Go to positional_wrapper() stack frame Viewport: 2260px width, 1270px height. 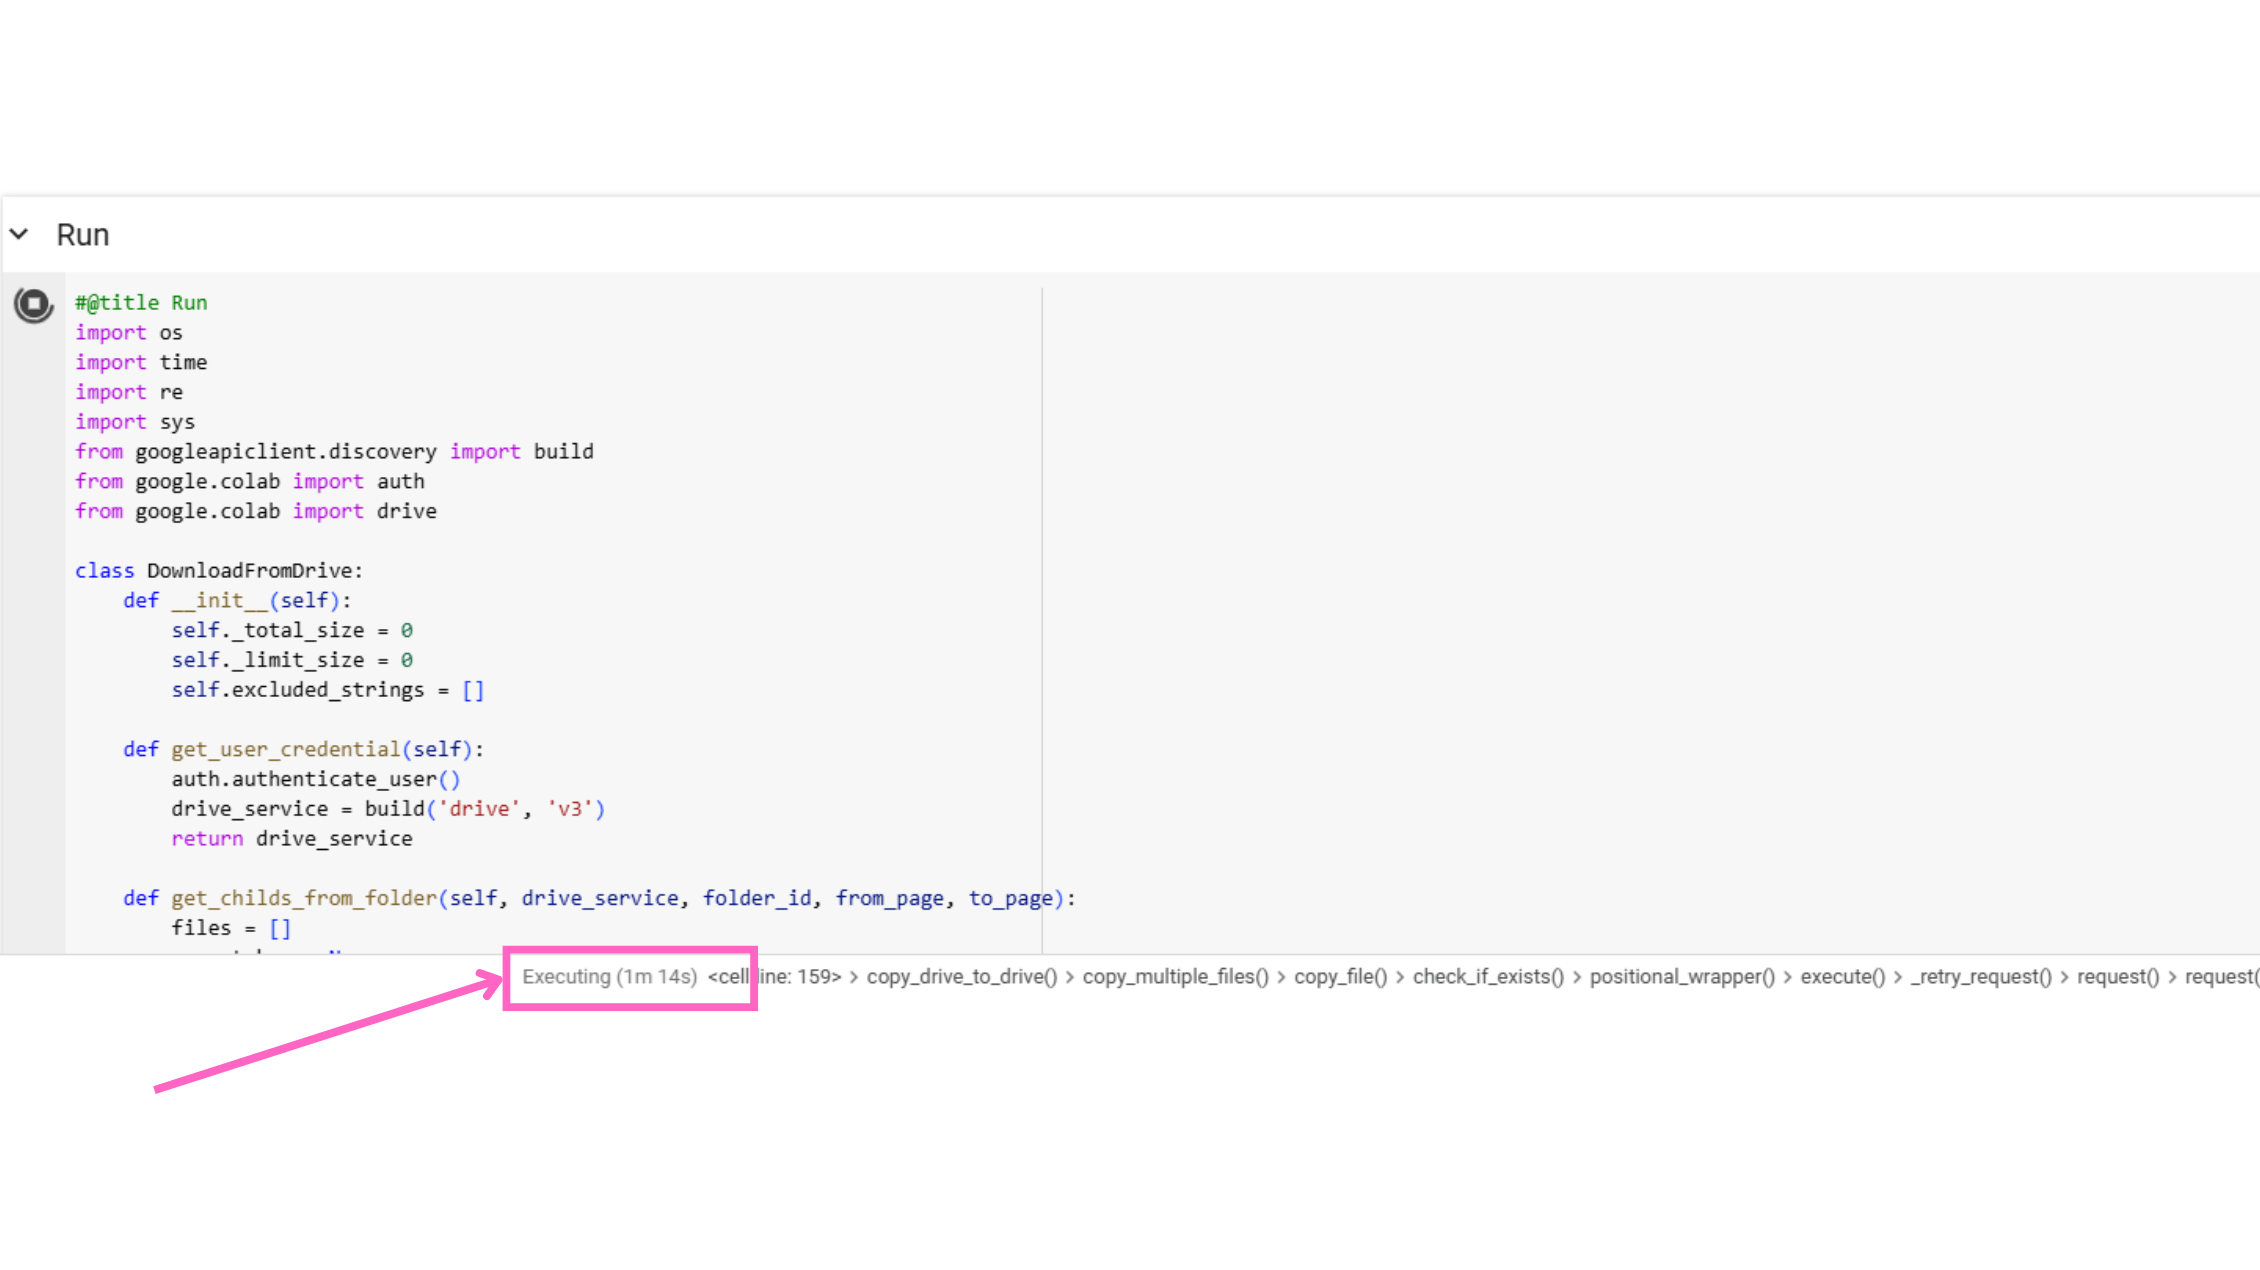(1682, 977)
